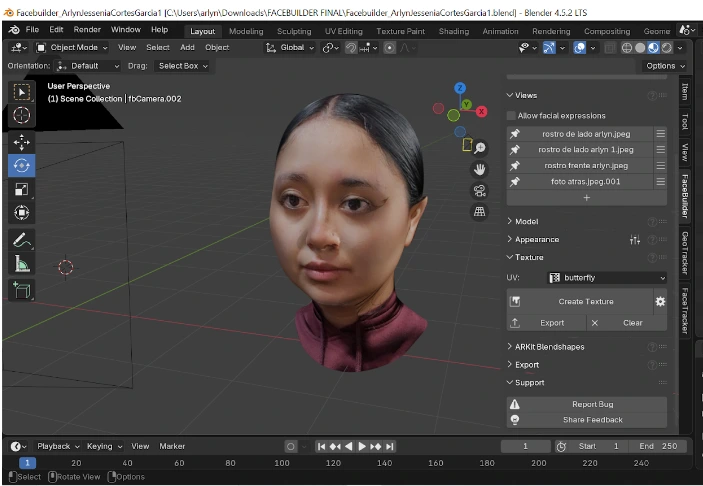Choose the Scale tool
This screenshot has height=486, width=703.
tap(22, 190)
